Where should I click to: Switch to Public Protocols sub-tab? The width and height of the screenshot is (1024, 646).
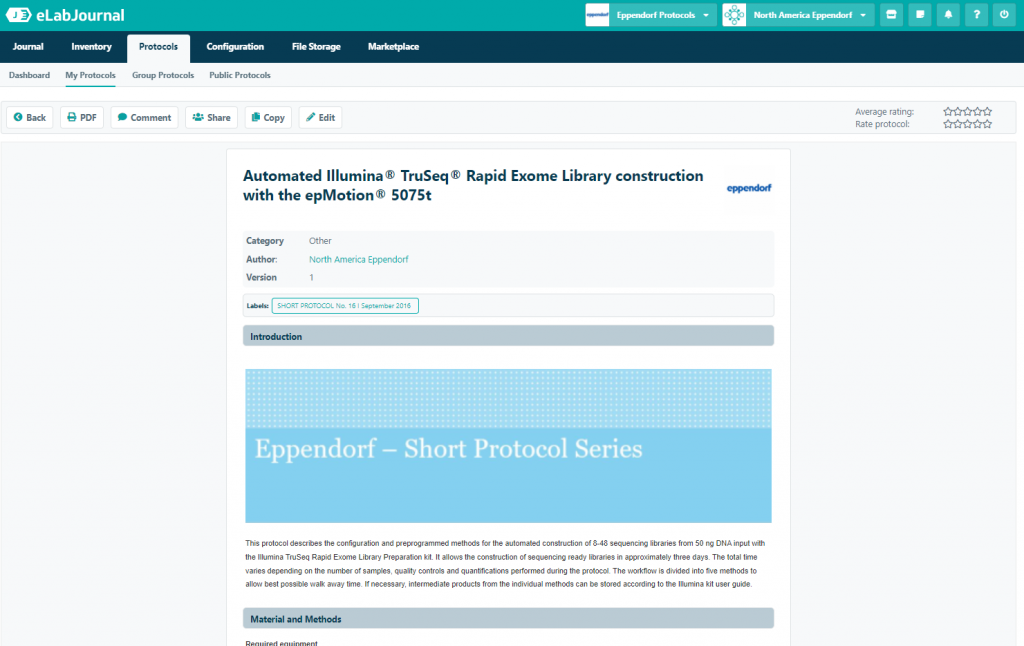[x=240, y=75]
